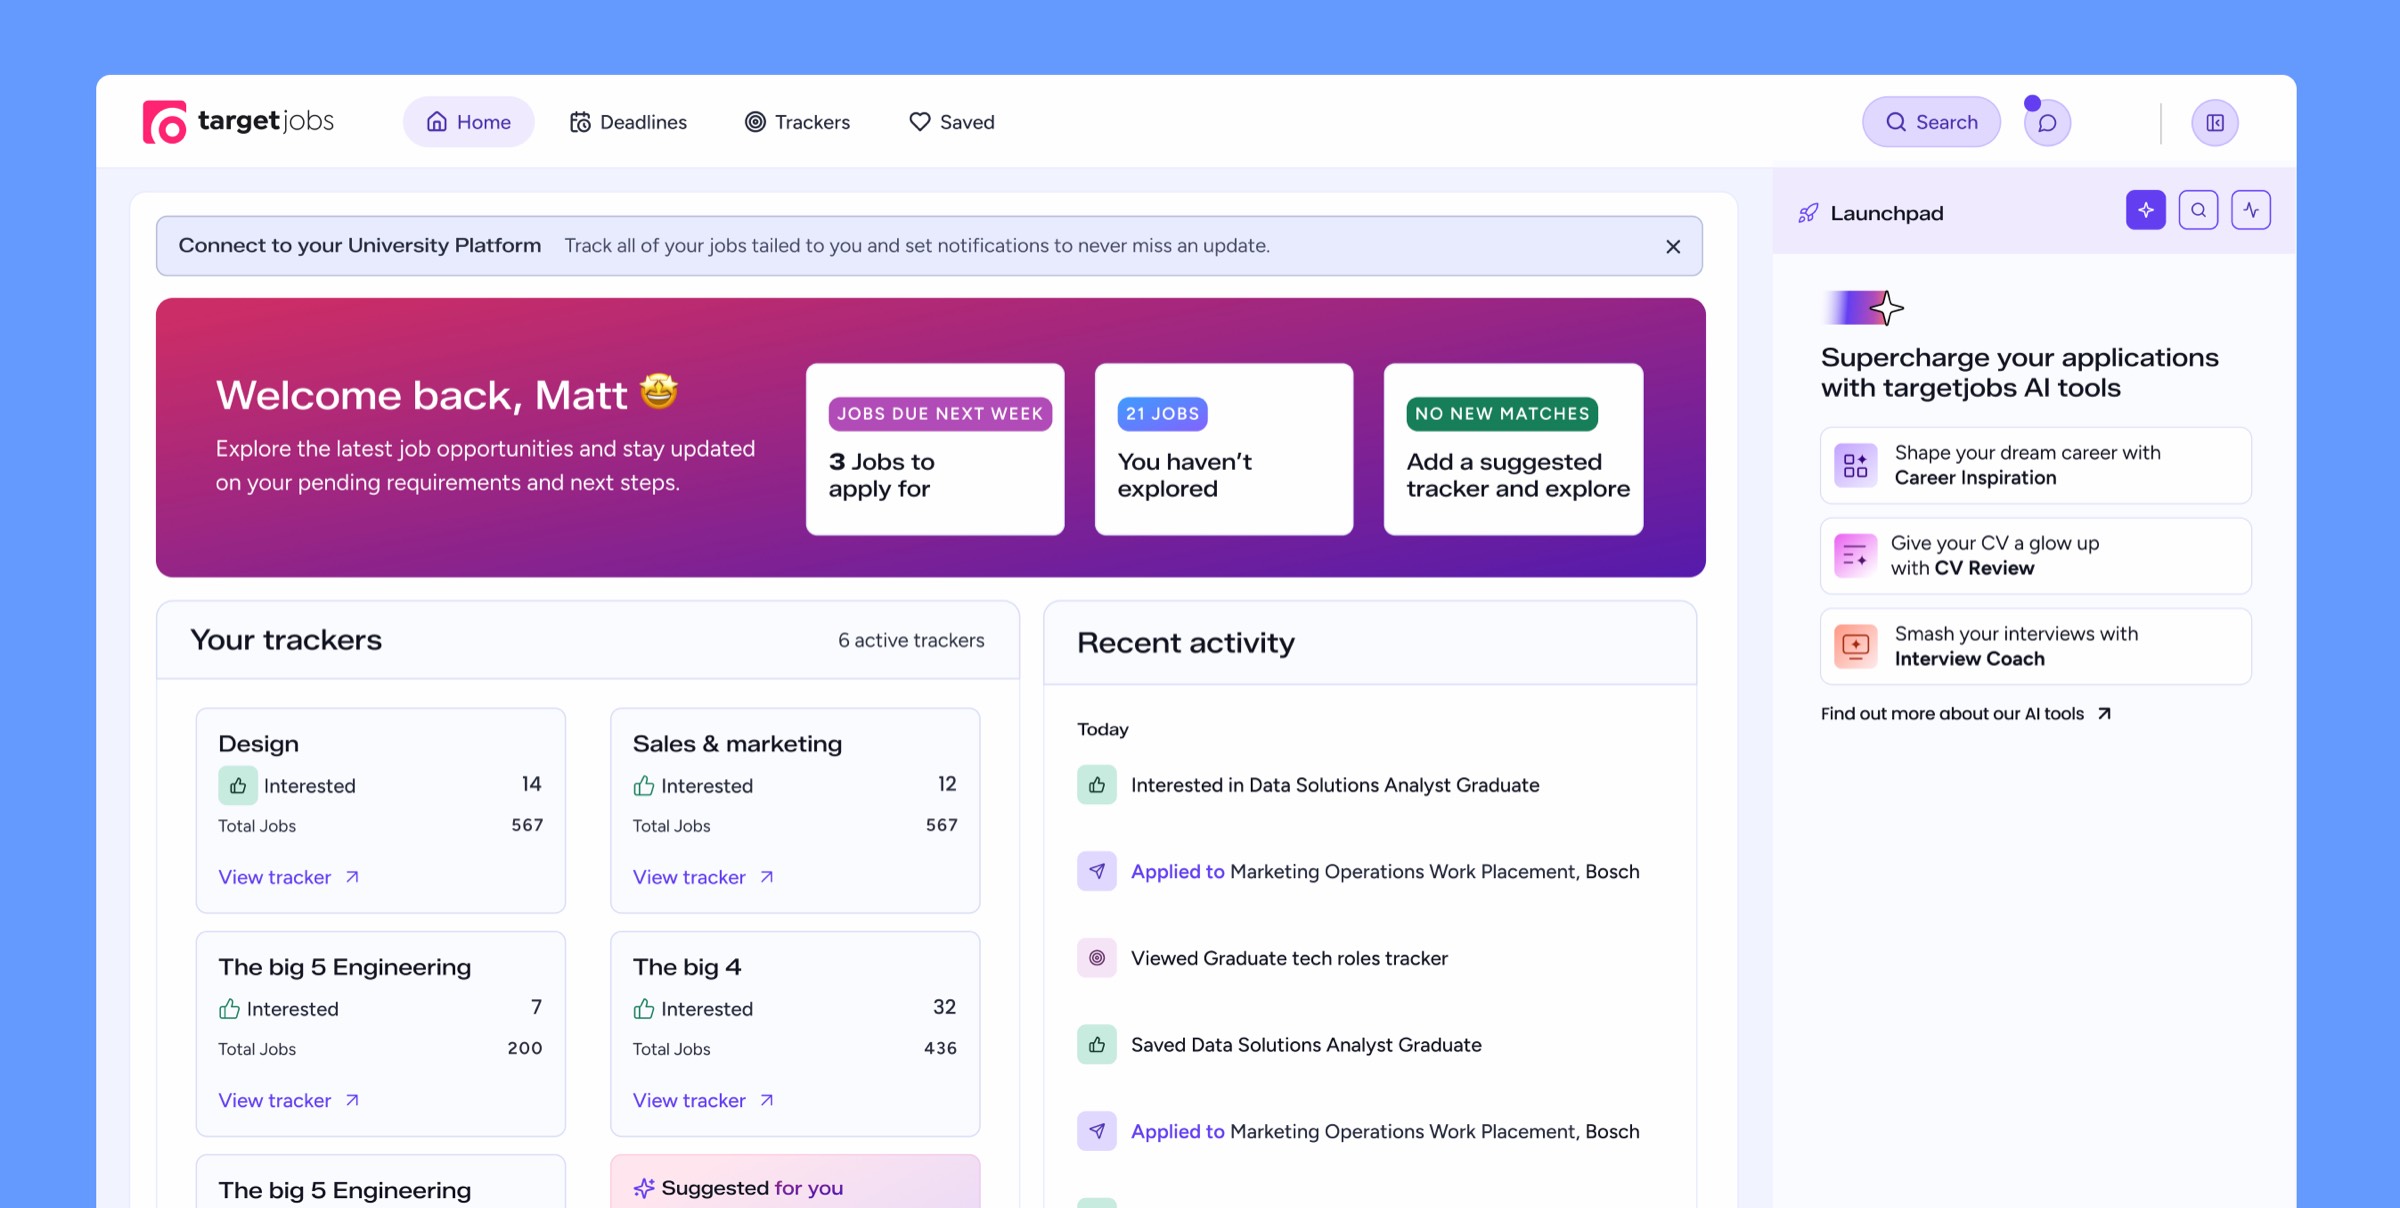Open the 21 Jobs unexplored card
Viewport: 2400px width, 1208px height.
1224,449
